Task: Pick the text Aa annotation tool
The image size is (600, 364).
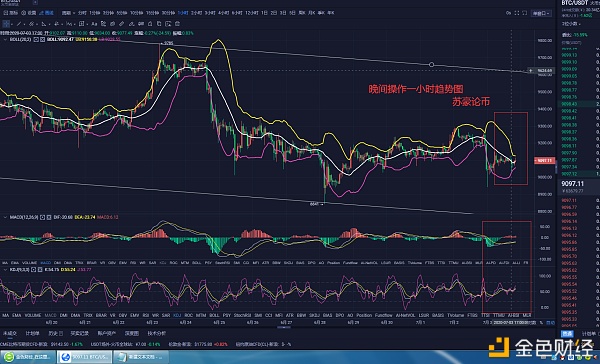Action: [x=94, y=24]
